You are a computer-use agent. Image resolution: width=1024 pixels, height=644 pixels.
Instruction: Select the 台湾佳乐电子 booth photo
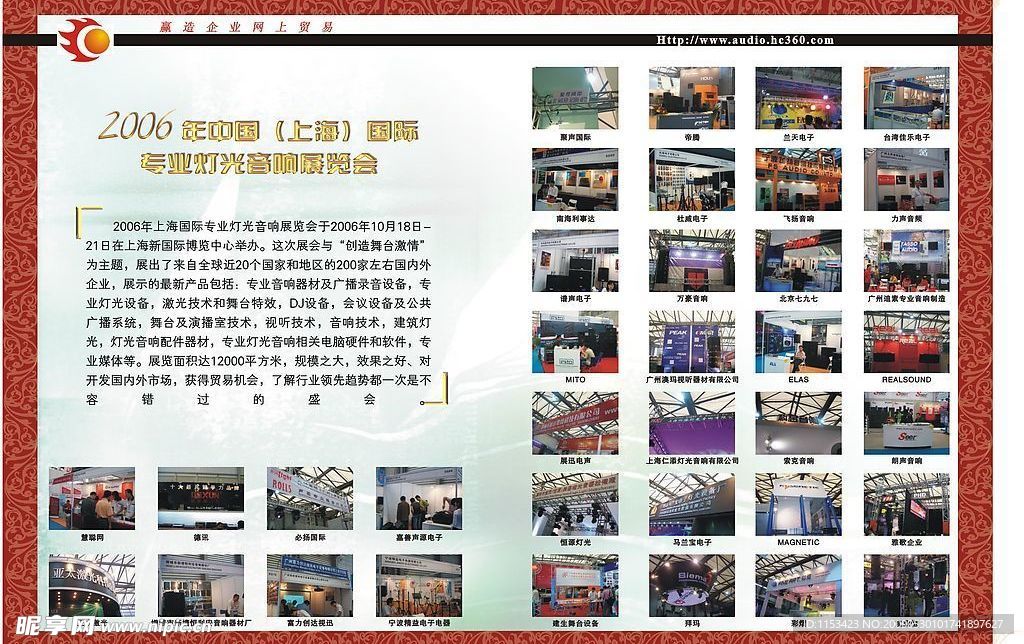906,98
